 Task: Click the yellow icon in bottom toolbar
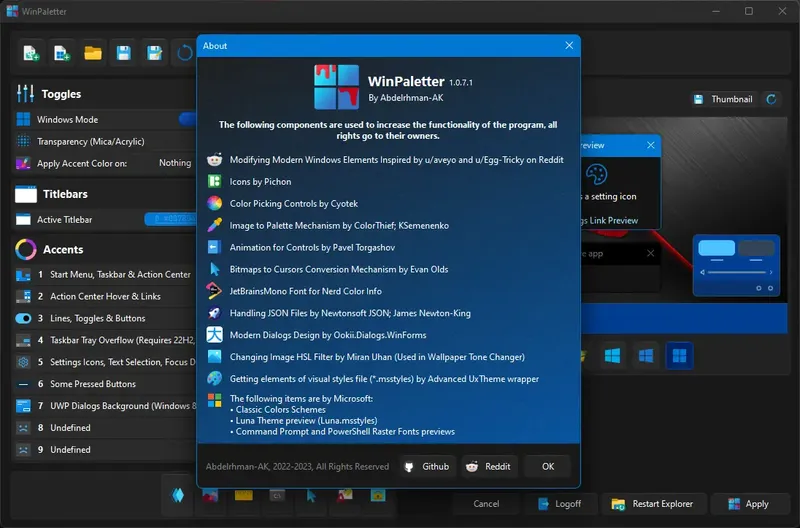(x=244, y=495)
